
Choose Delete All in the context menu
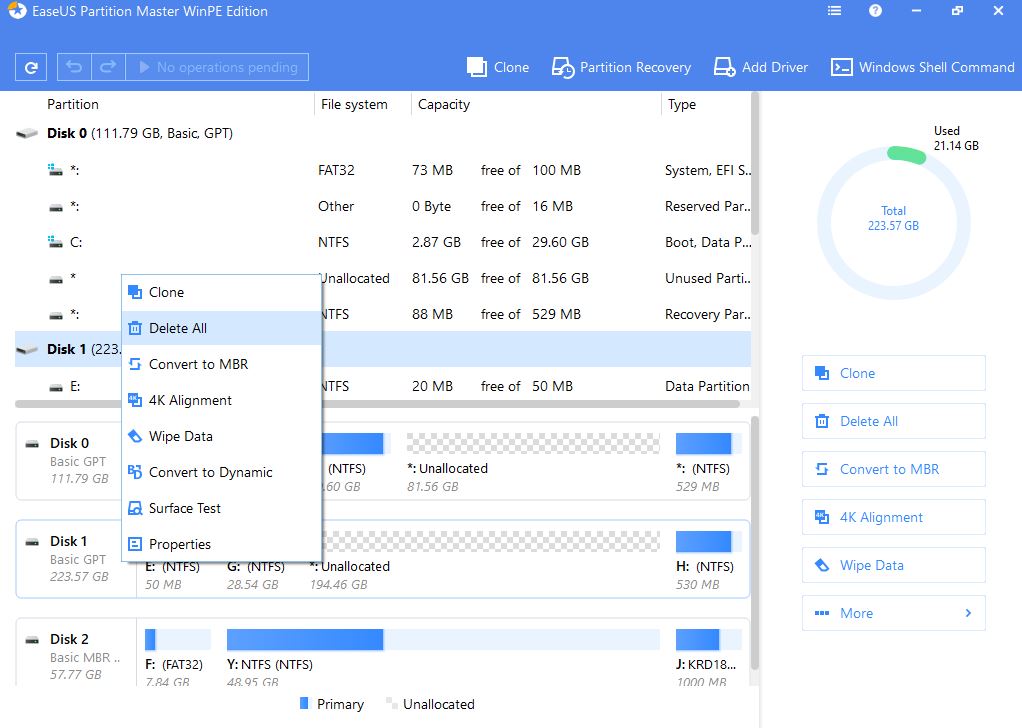(x=178, y=328)
